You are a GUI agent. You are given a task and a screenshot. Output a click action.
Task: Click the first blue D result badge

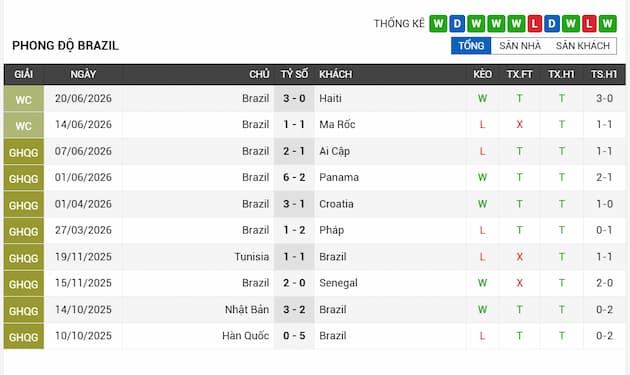coord(457,24)
